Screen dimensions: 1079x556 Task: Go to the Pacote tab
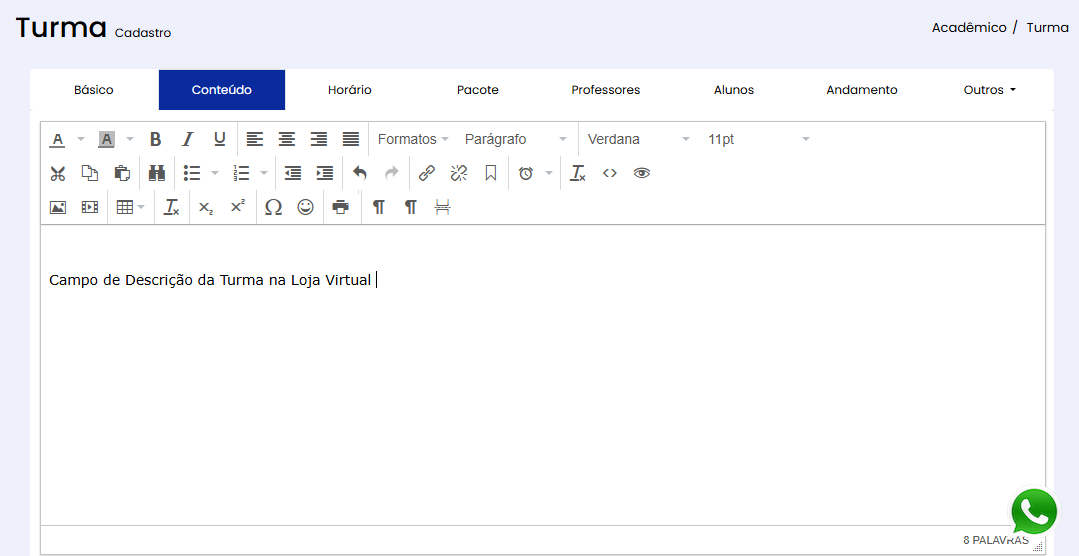pos(478,90)
